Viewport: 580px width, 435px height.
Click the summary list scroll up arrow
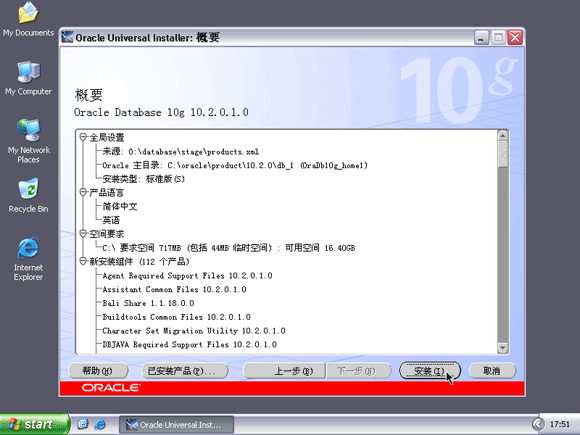(x=503, y=135)
